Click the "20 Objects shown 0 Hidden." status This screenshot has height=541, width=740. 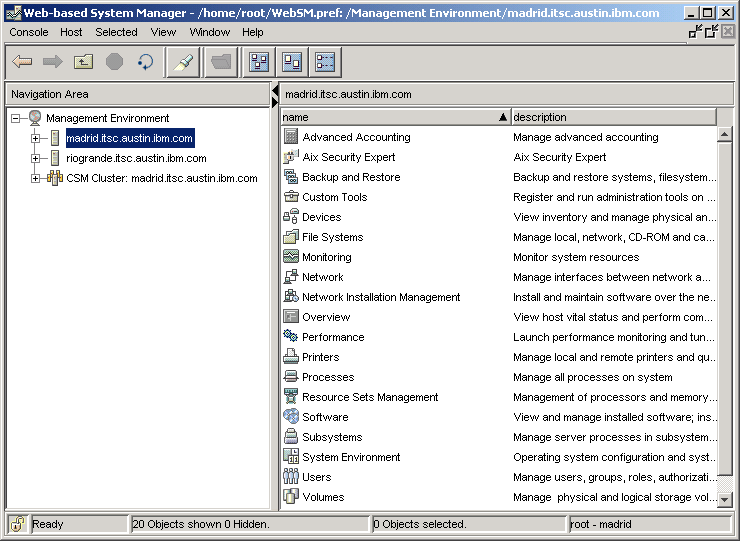tap(249, 524)
